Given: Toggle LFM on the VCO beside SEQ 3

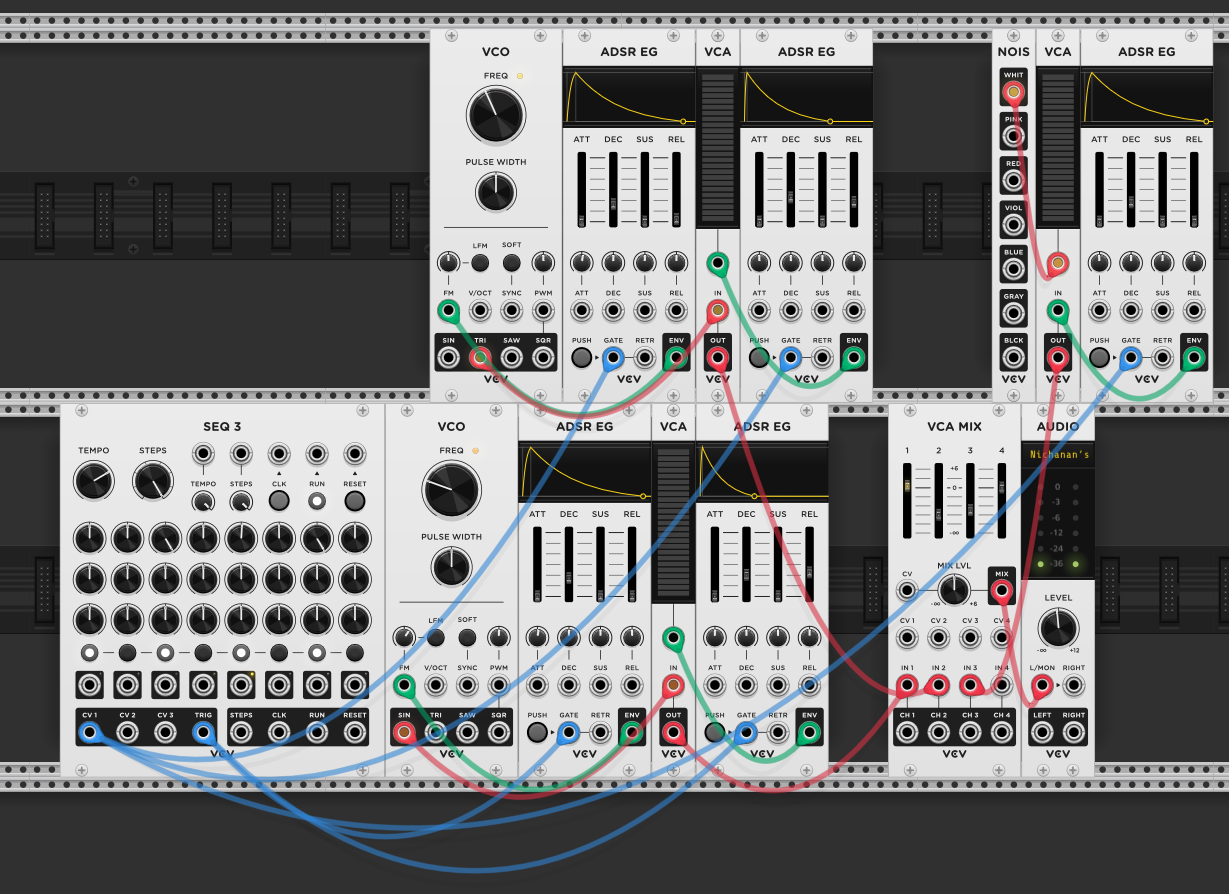Looking at the screenshot, I should tap(435, 638).
